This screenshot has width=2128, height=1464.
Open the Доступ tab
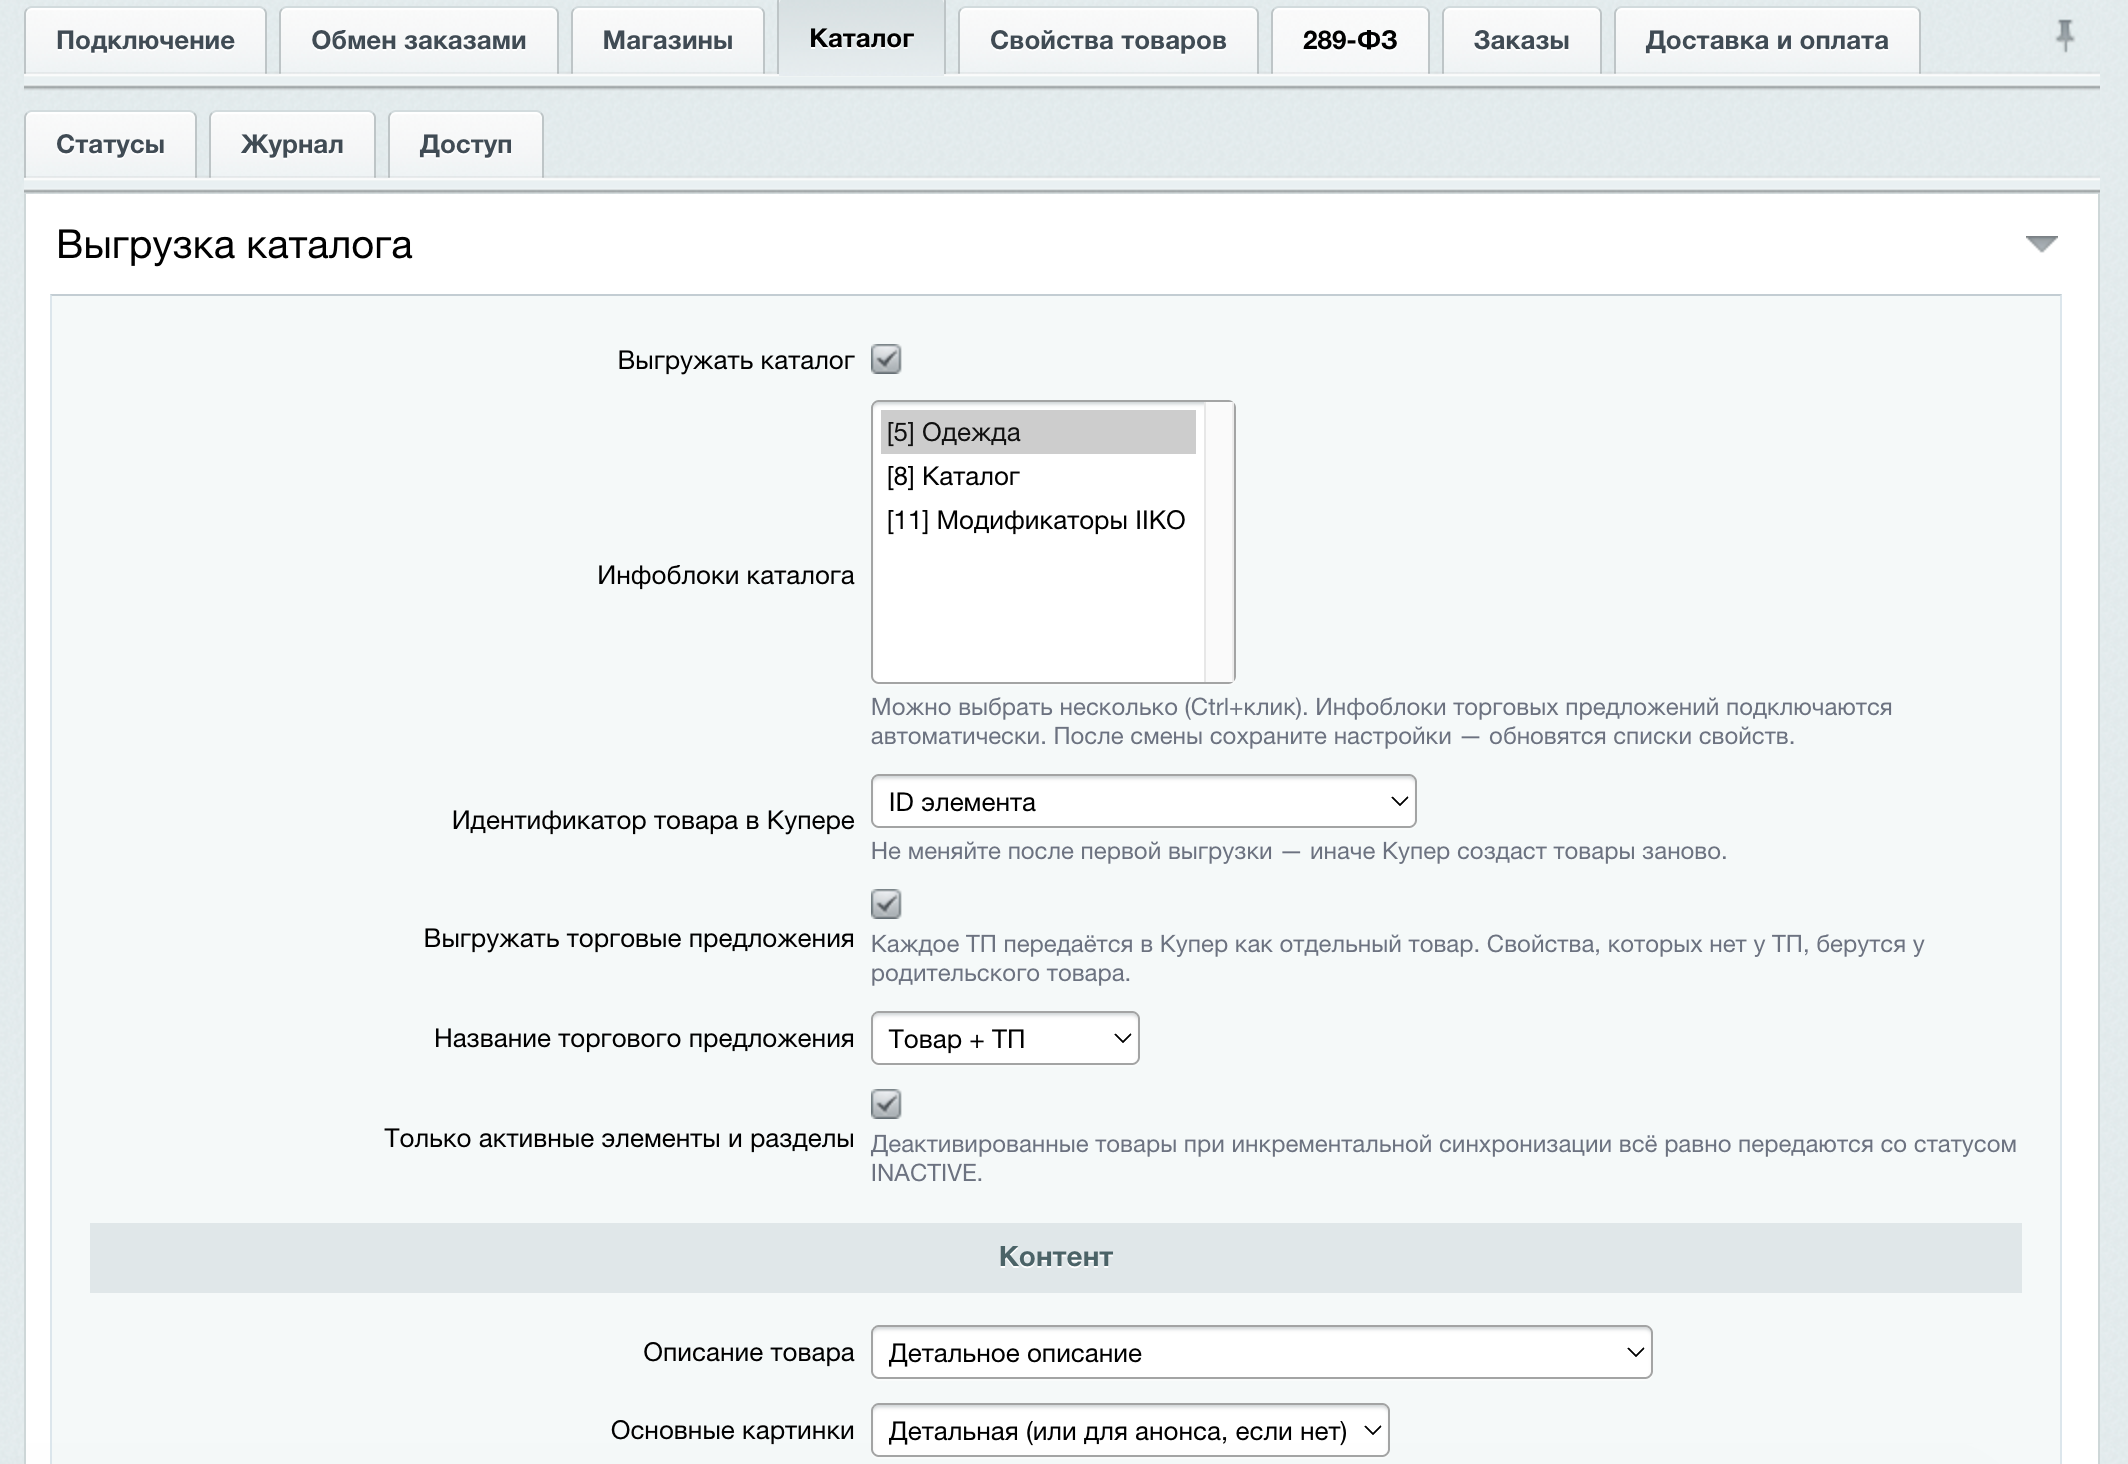pos(465,144)
